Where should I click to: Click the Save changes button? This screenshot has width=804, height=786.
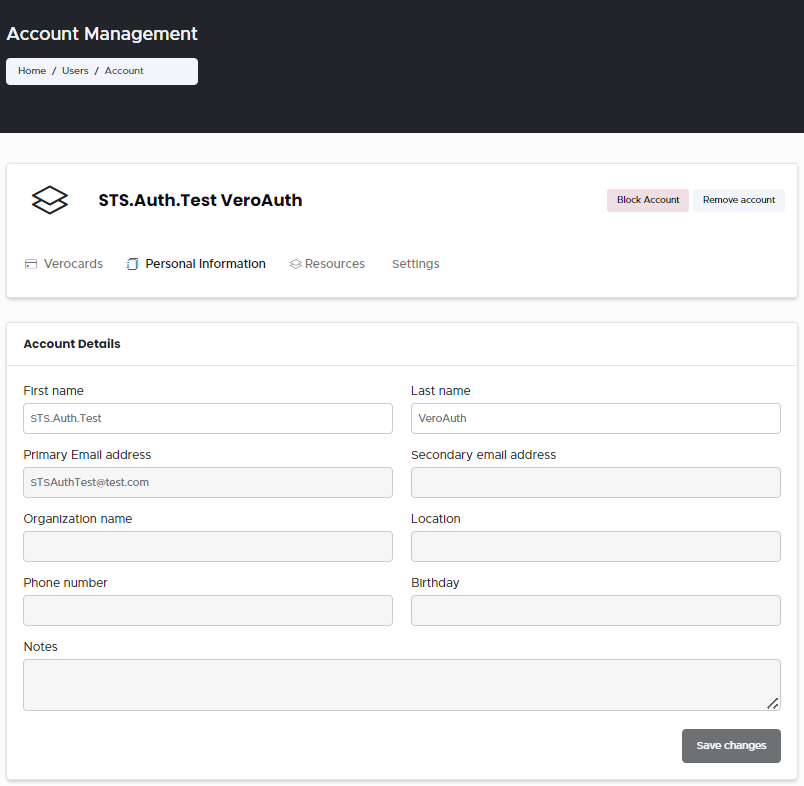point(731,746)
